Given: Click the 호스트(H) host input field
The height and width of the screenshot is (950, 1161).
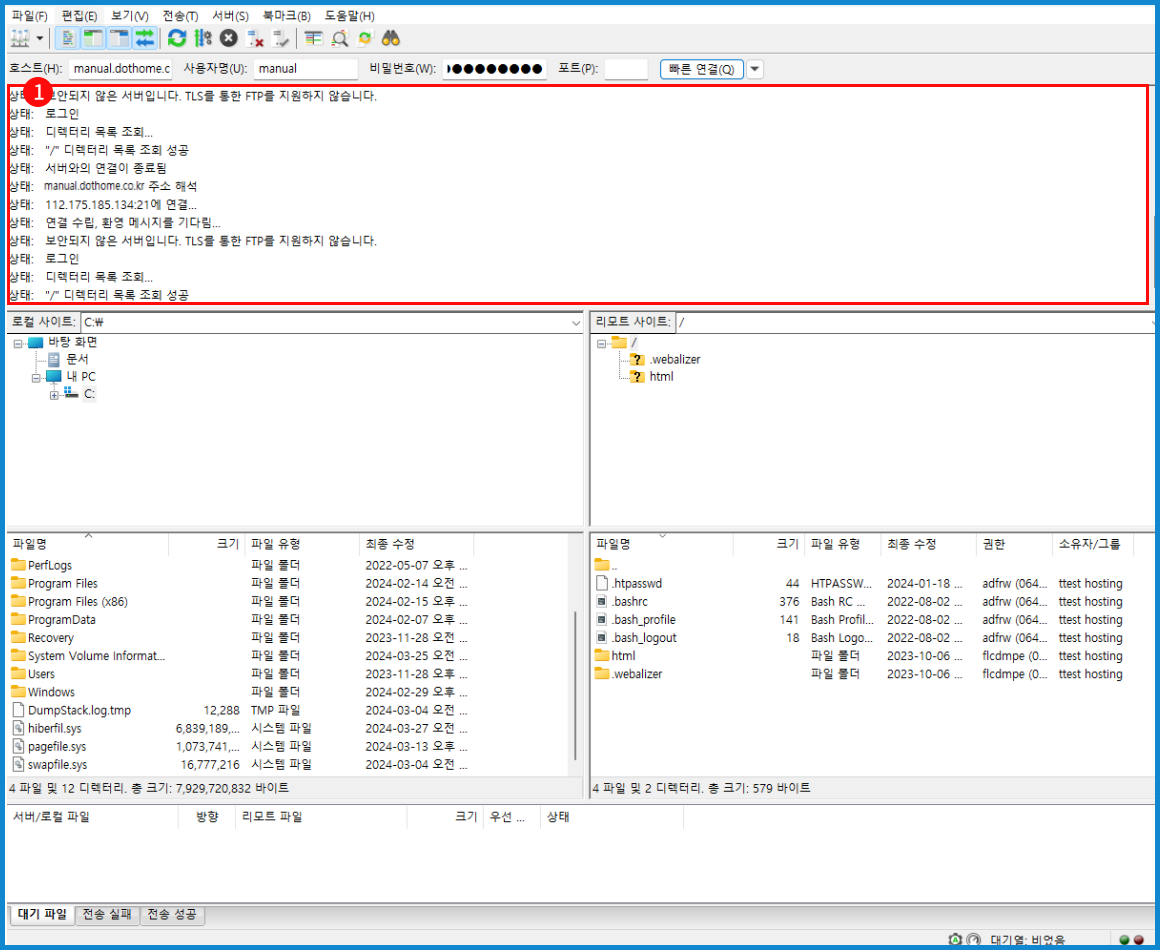Looking at the screenshot, I should (x=120, y=69).
